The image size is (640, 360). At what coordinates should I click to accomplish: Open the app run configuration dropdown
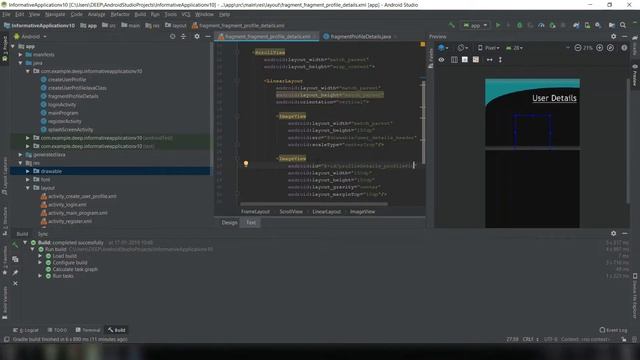pos(475,25)
